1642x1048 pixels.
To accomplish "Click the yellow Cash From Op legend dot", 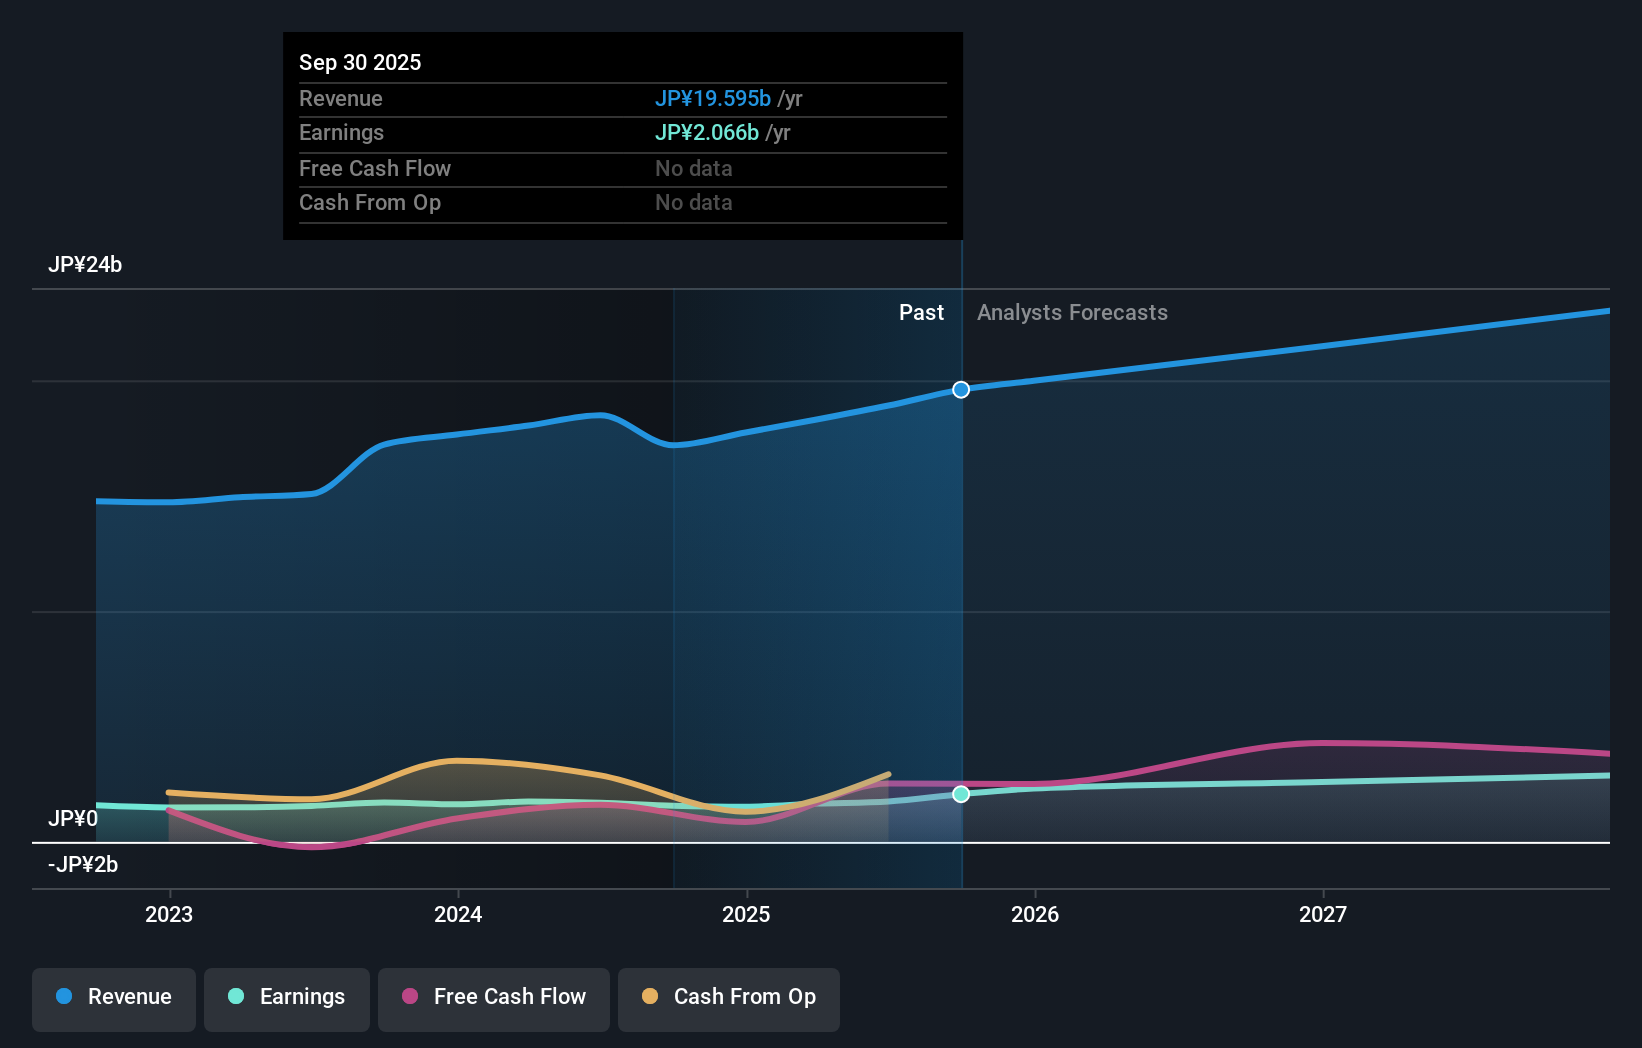I will tap(650, 997).
